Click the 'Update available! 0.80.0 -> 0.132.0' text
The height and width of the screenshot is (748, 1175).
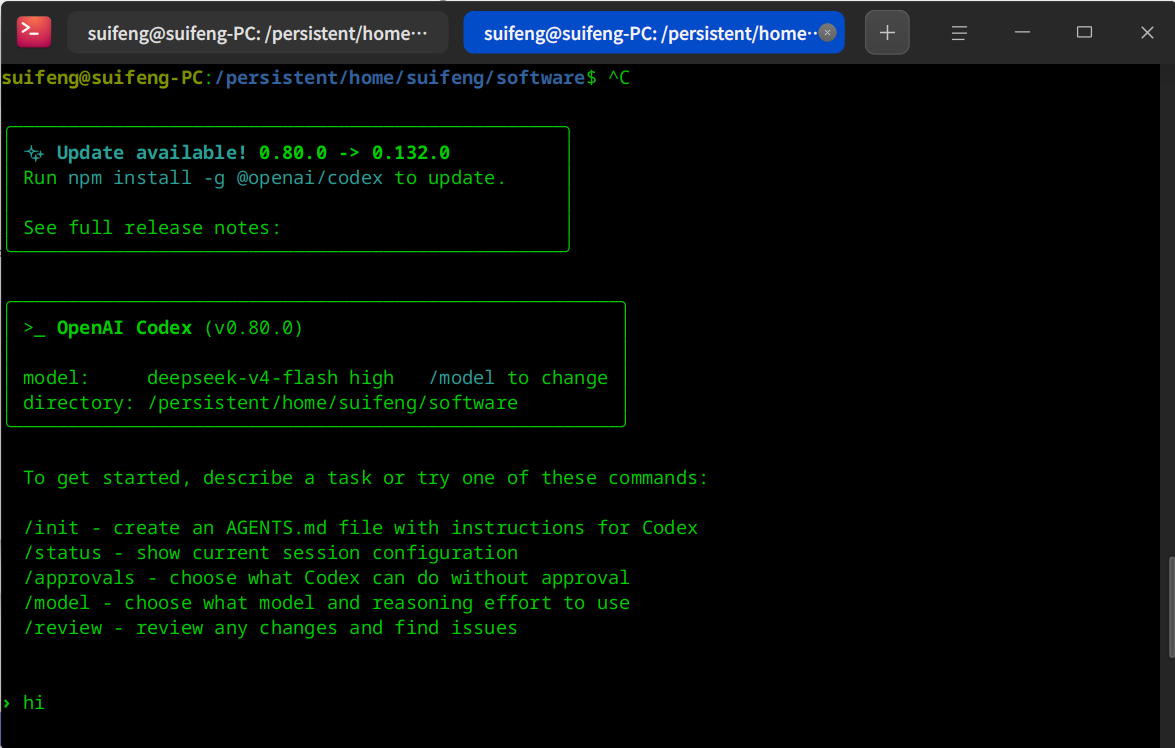253,153
